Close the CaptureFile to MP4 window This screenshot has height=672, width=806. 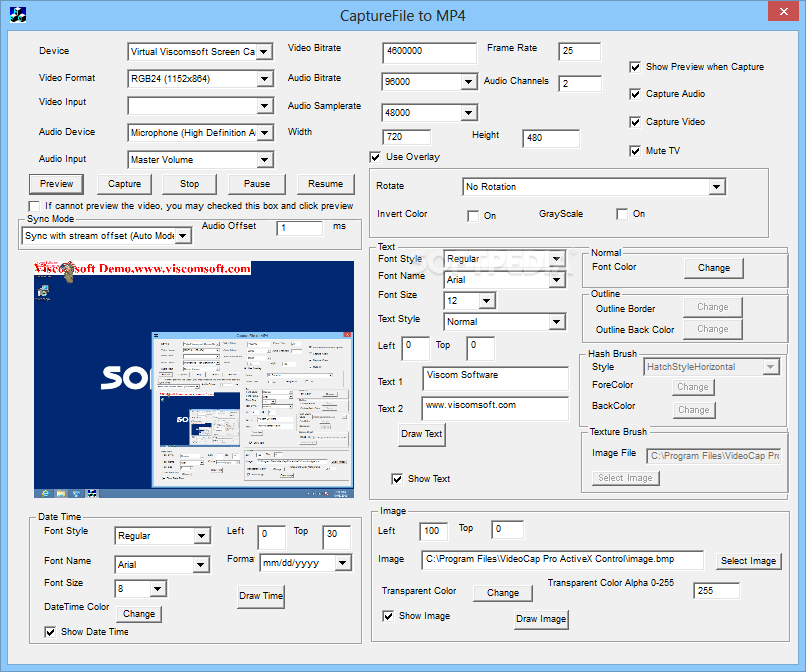click(x=783, y=11)
